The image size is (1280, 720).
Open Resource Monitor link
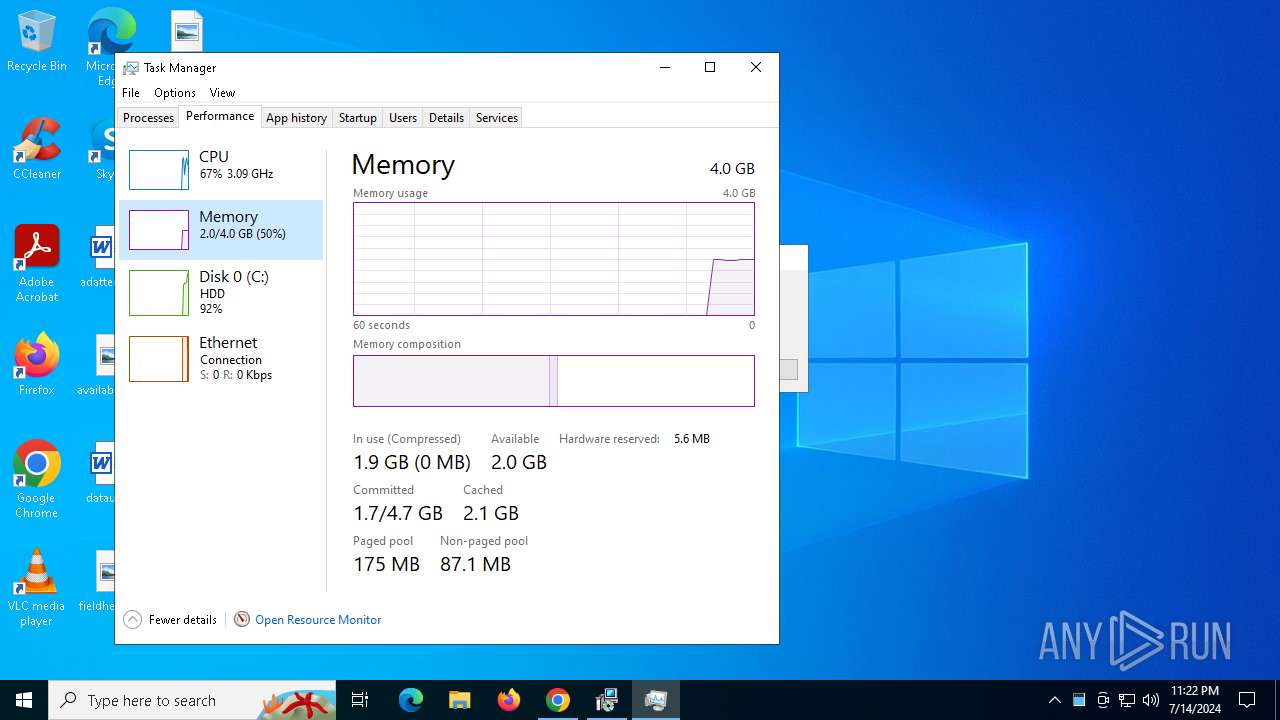(x=318, y=620)
